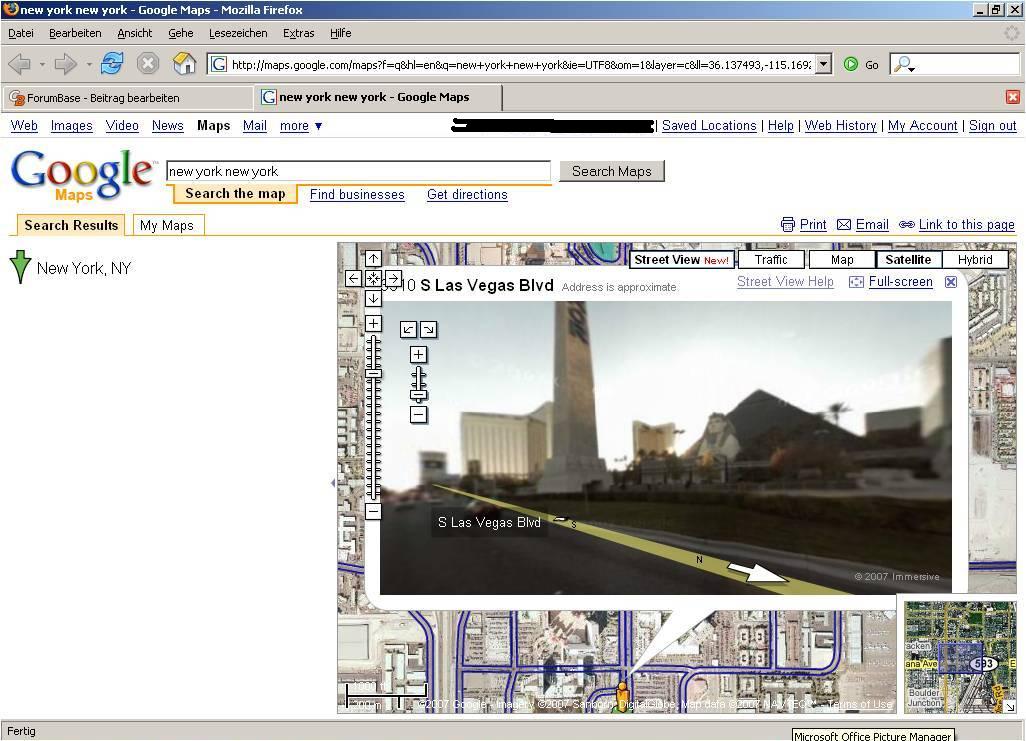Select the My Maps tab
This screenshot has width=1026, height=741.
(x=167, y=225)
